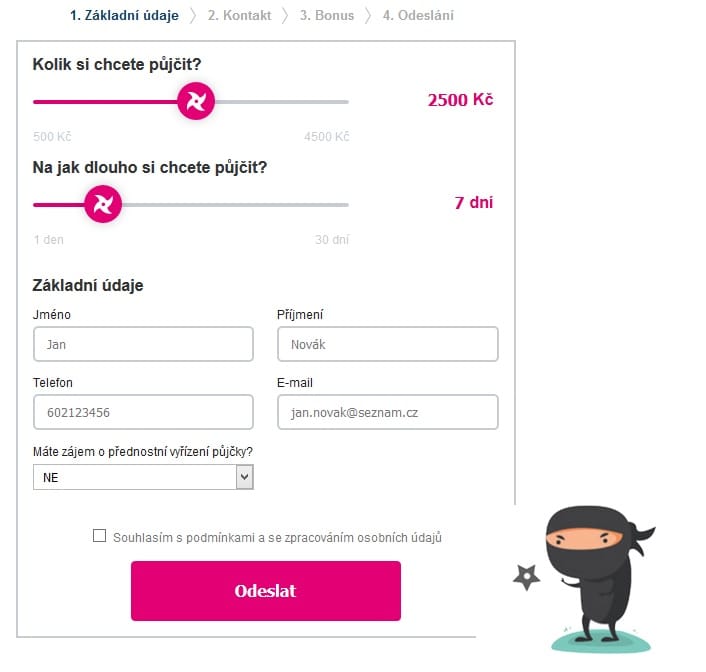706x672 pixels.
Task: Click the arrow between Bonus and Odeslání
Action: tap(368, 15)
